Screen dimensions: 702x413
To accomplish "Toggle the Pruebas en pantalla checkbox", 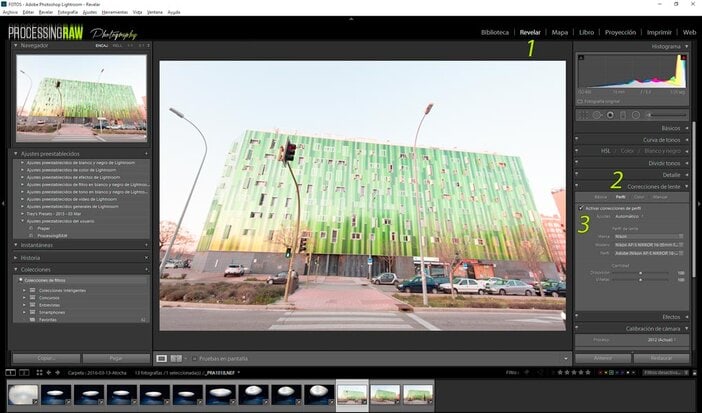I will tap(194, 357).
